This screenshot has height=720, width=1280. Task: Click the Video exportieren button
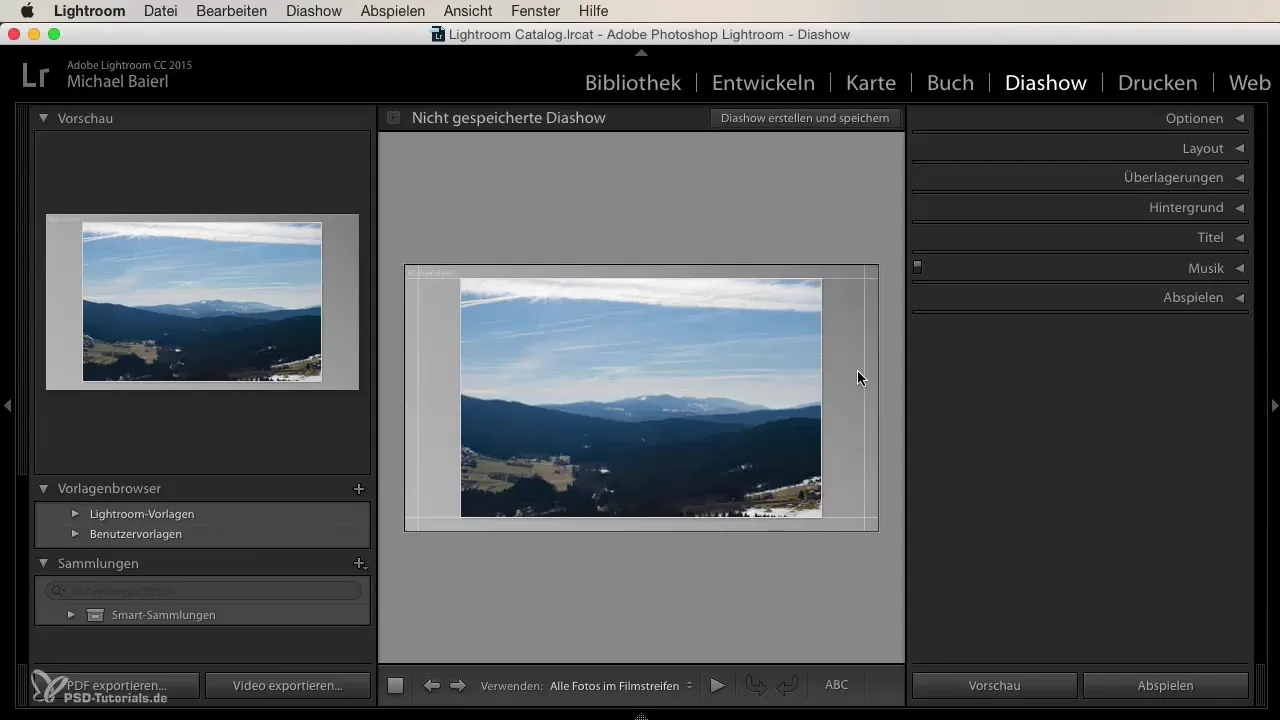click(x=287, y=686)
